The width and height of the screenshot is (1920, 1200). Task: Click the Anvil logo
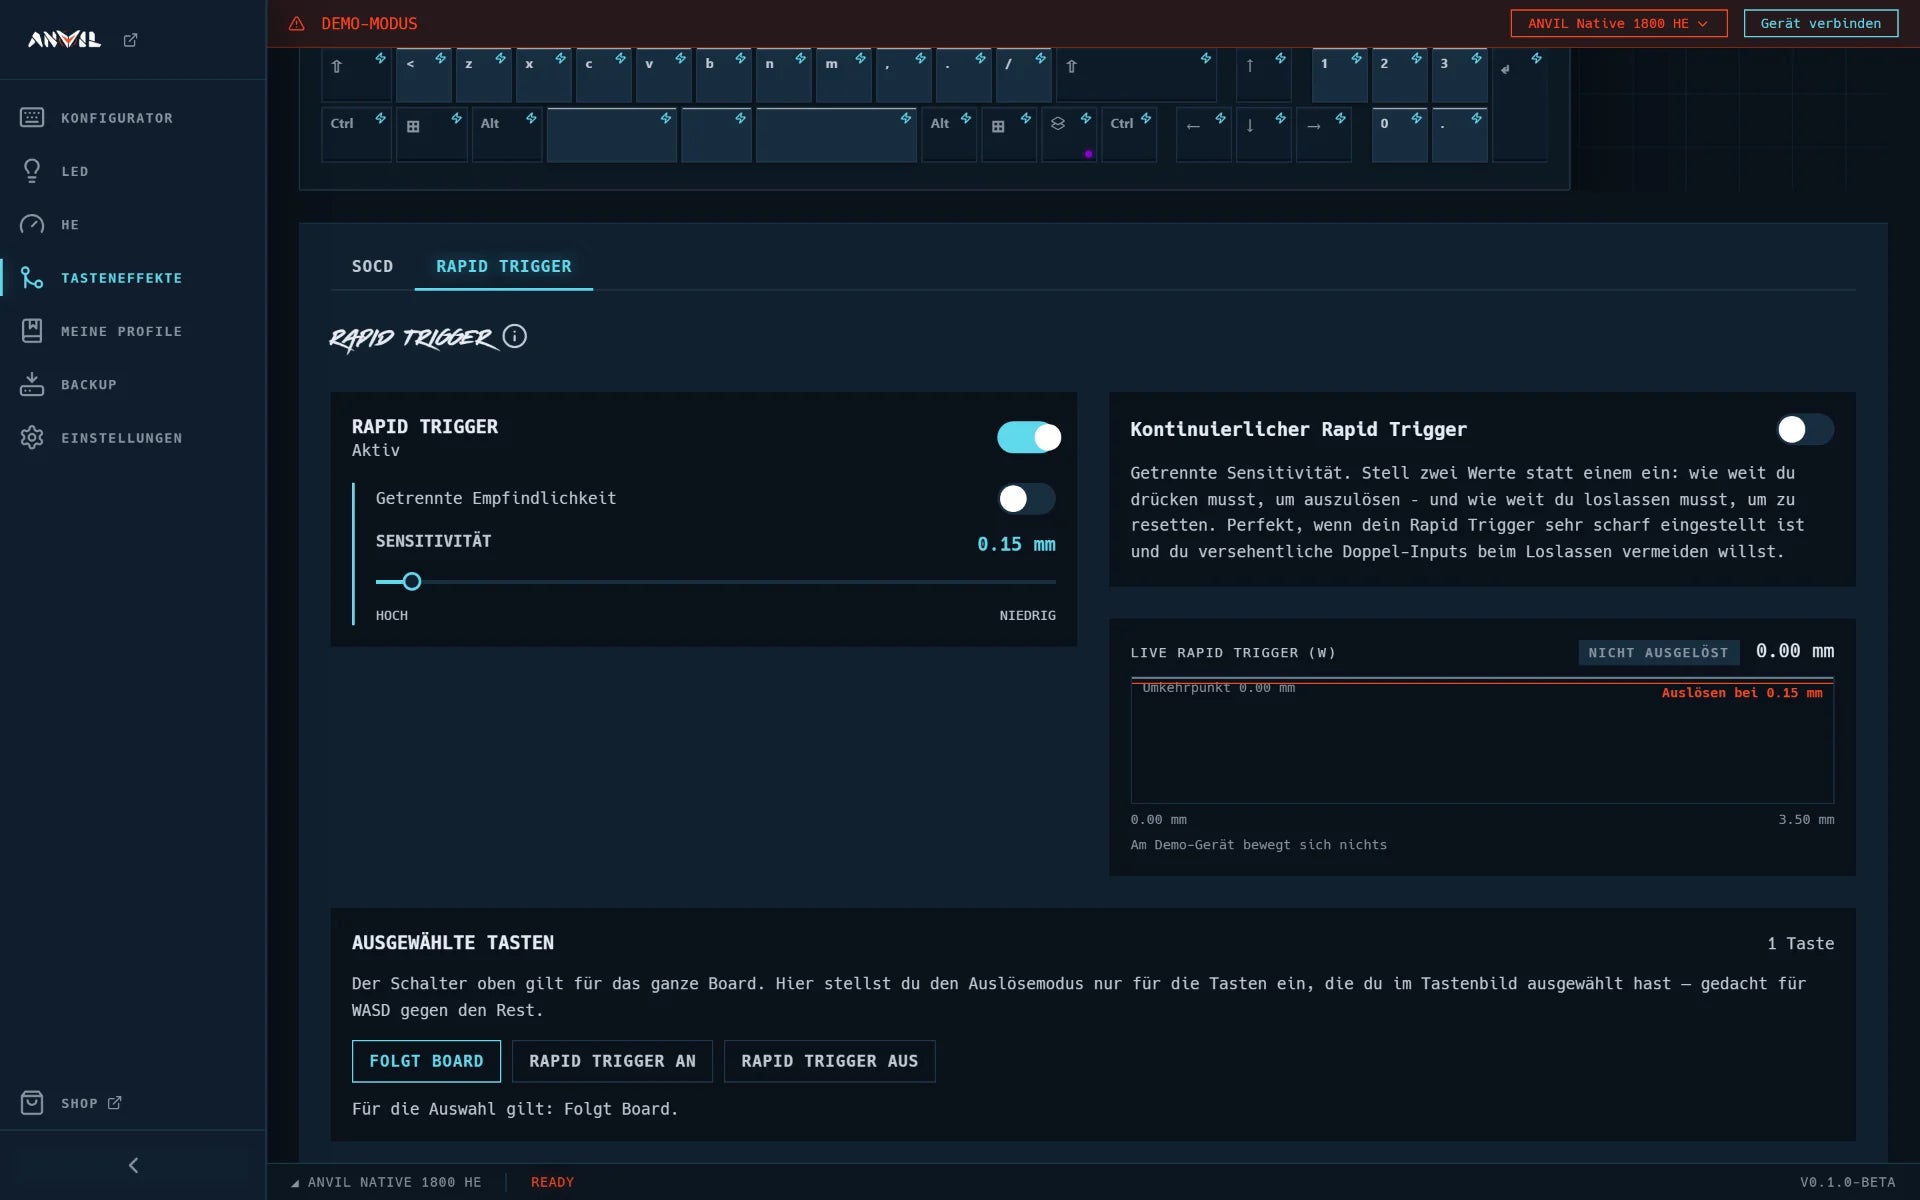point(64,40)
